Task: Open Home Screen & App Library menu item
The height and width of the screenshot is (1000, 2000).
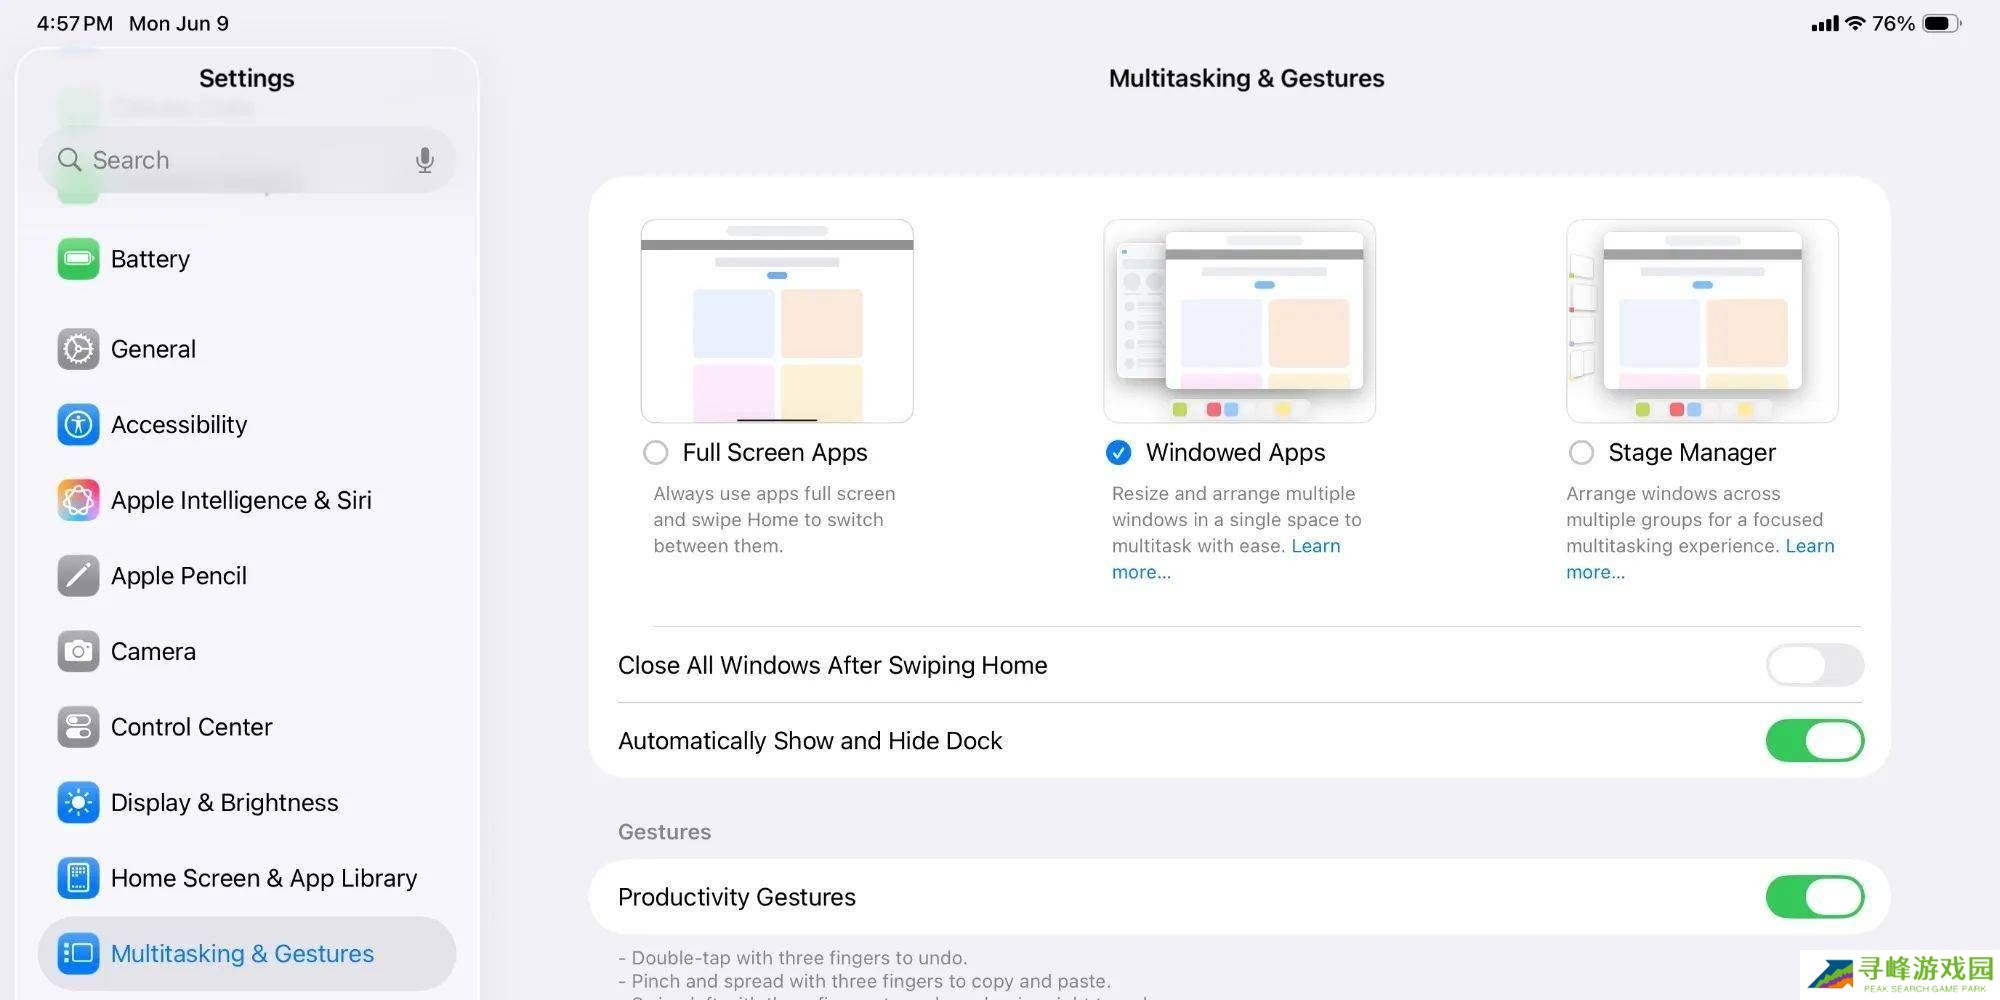Action: tap(246, 878)
